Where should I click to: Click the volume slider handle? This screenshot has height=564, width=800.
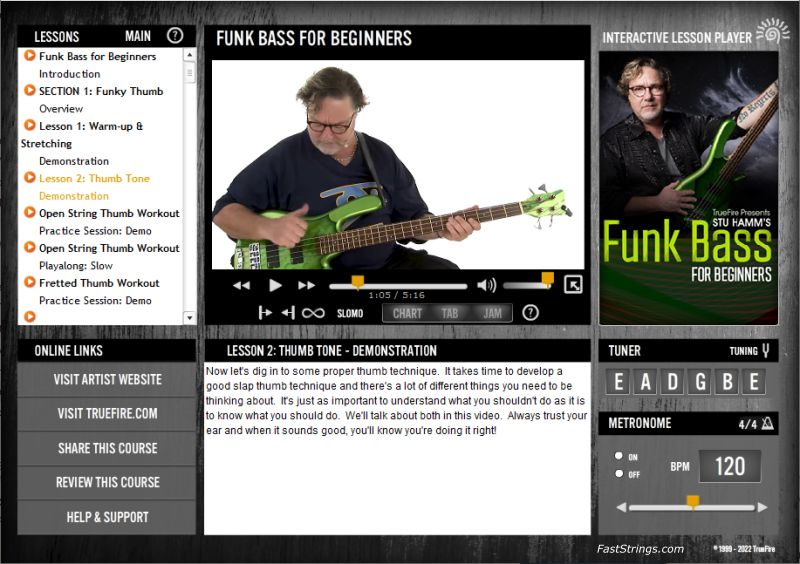[547, 279]
